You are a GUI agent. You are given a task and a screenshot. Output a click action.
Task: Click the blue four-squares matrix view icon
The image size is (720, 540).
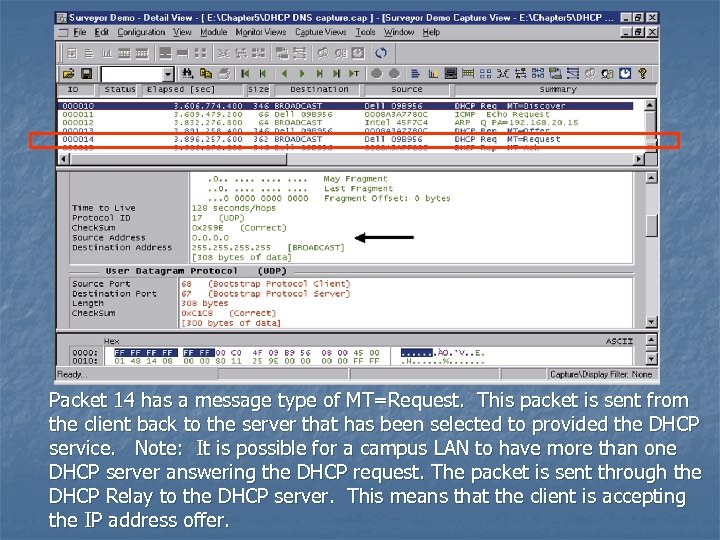pos(485,73)
